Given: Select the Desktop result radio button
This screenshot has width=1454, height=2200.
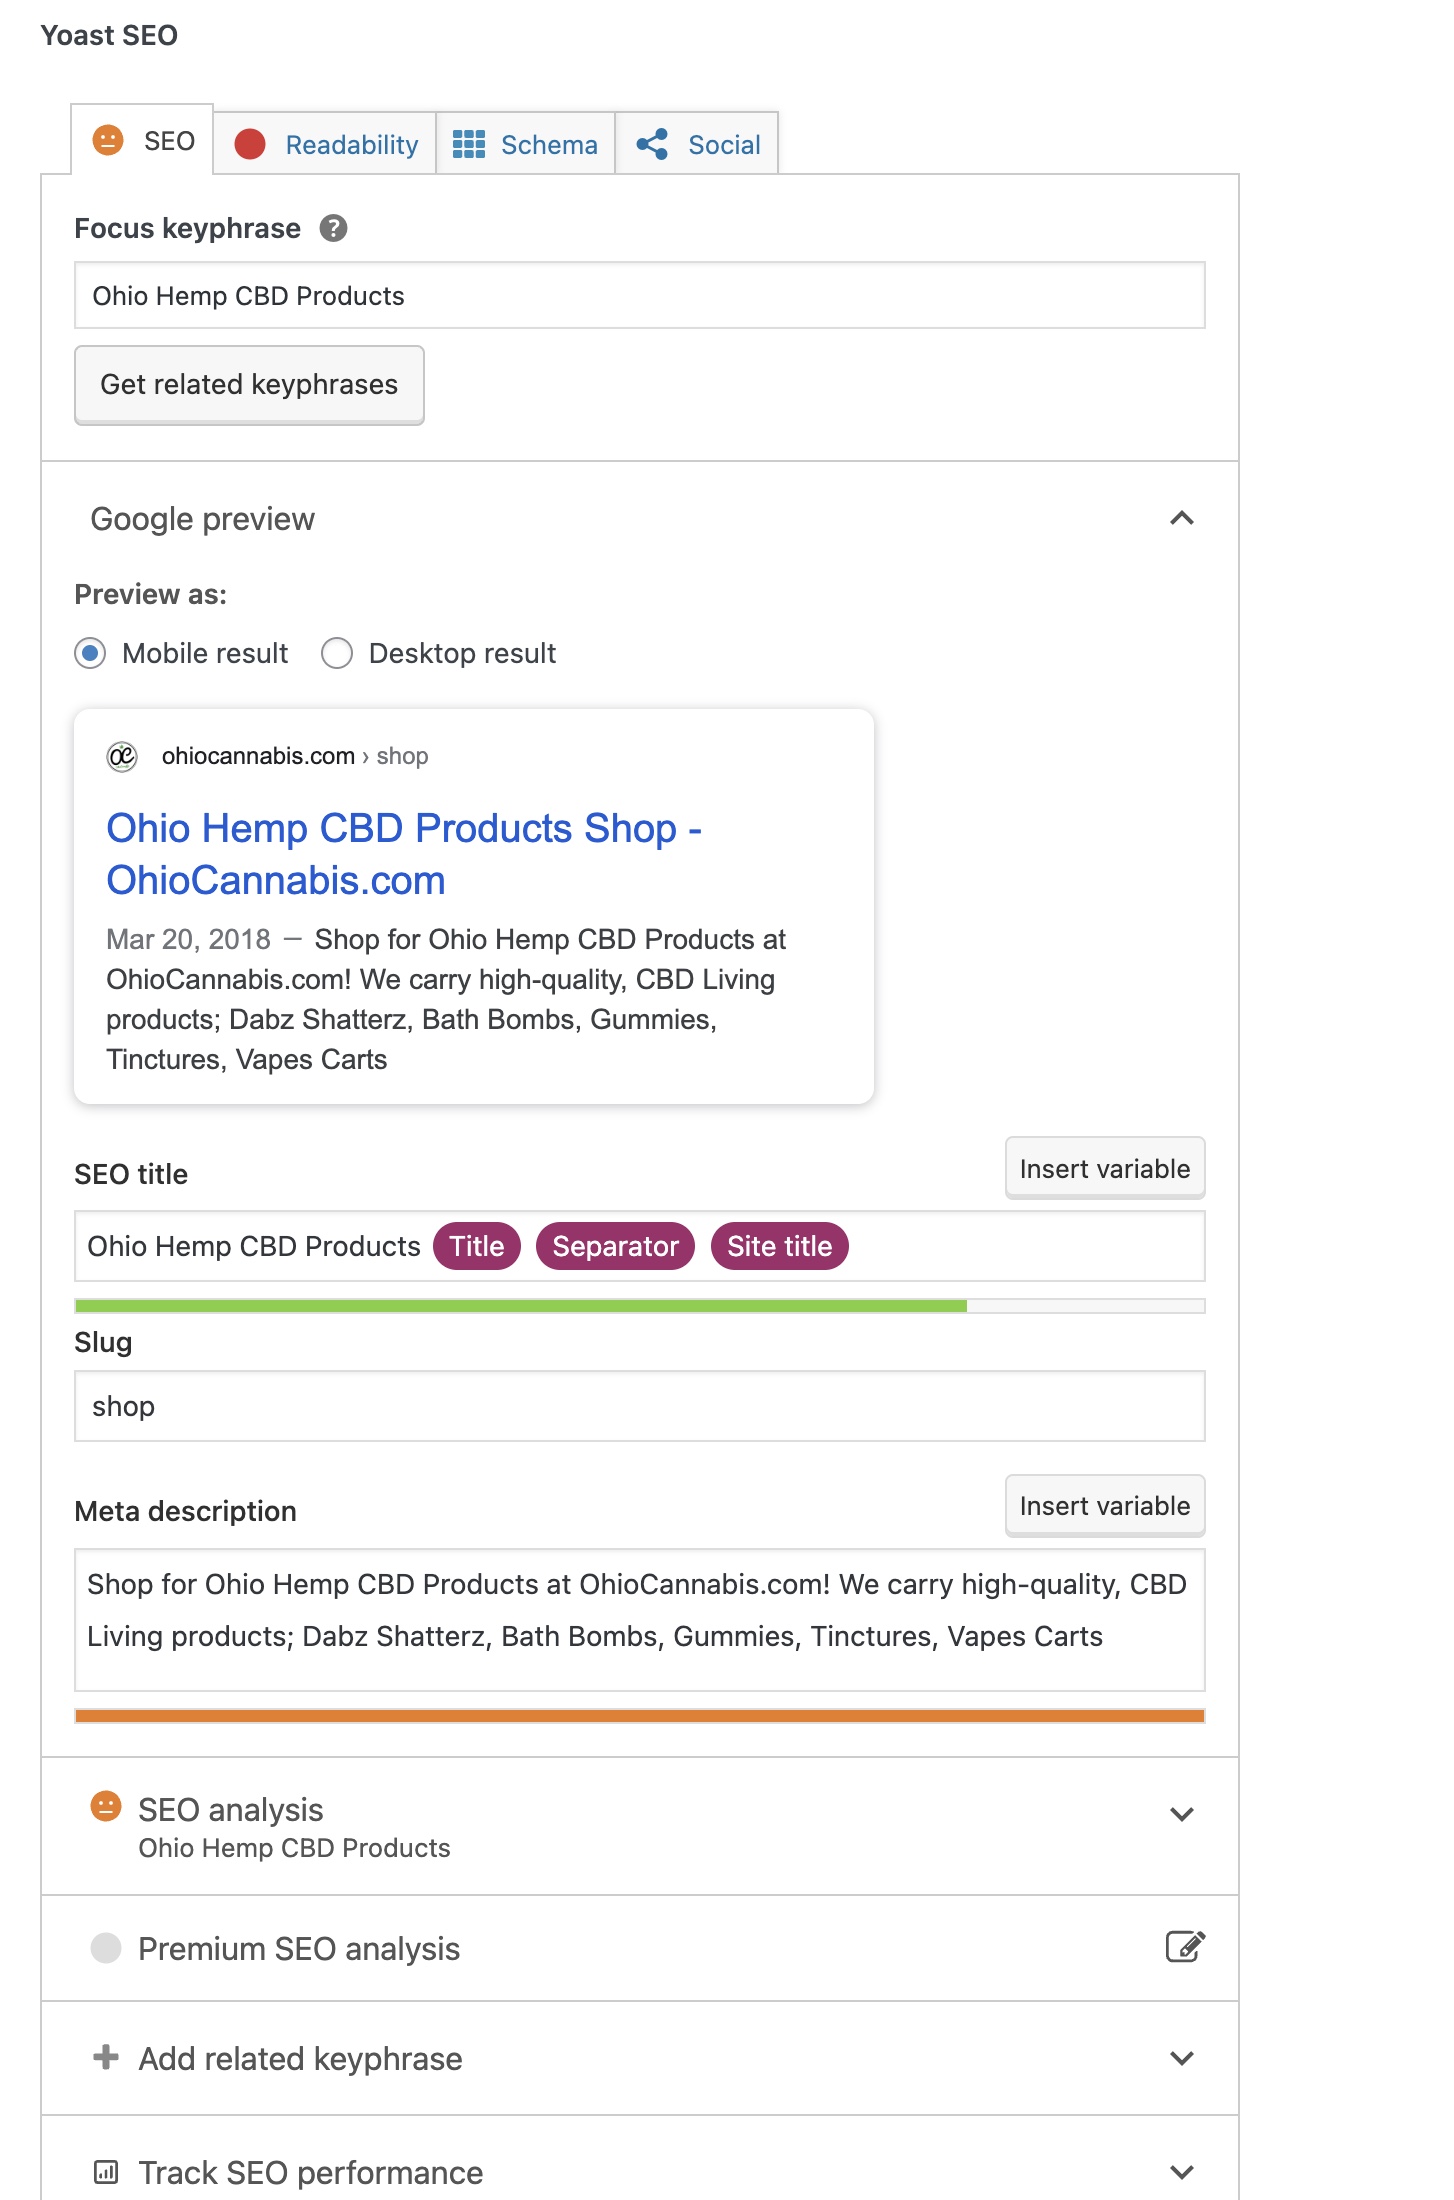Looking at the screenshot, I should 337,654.
